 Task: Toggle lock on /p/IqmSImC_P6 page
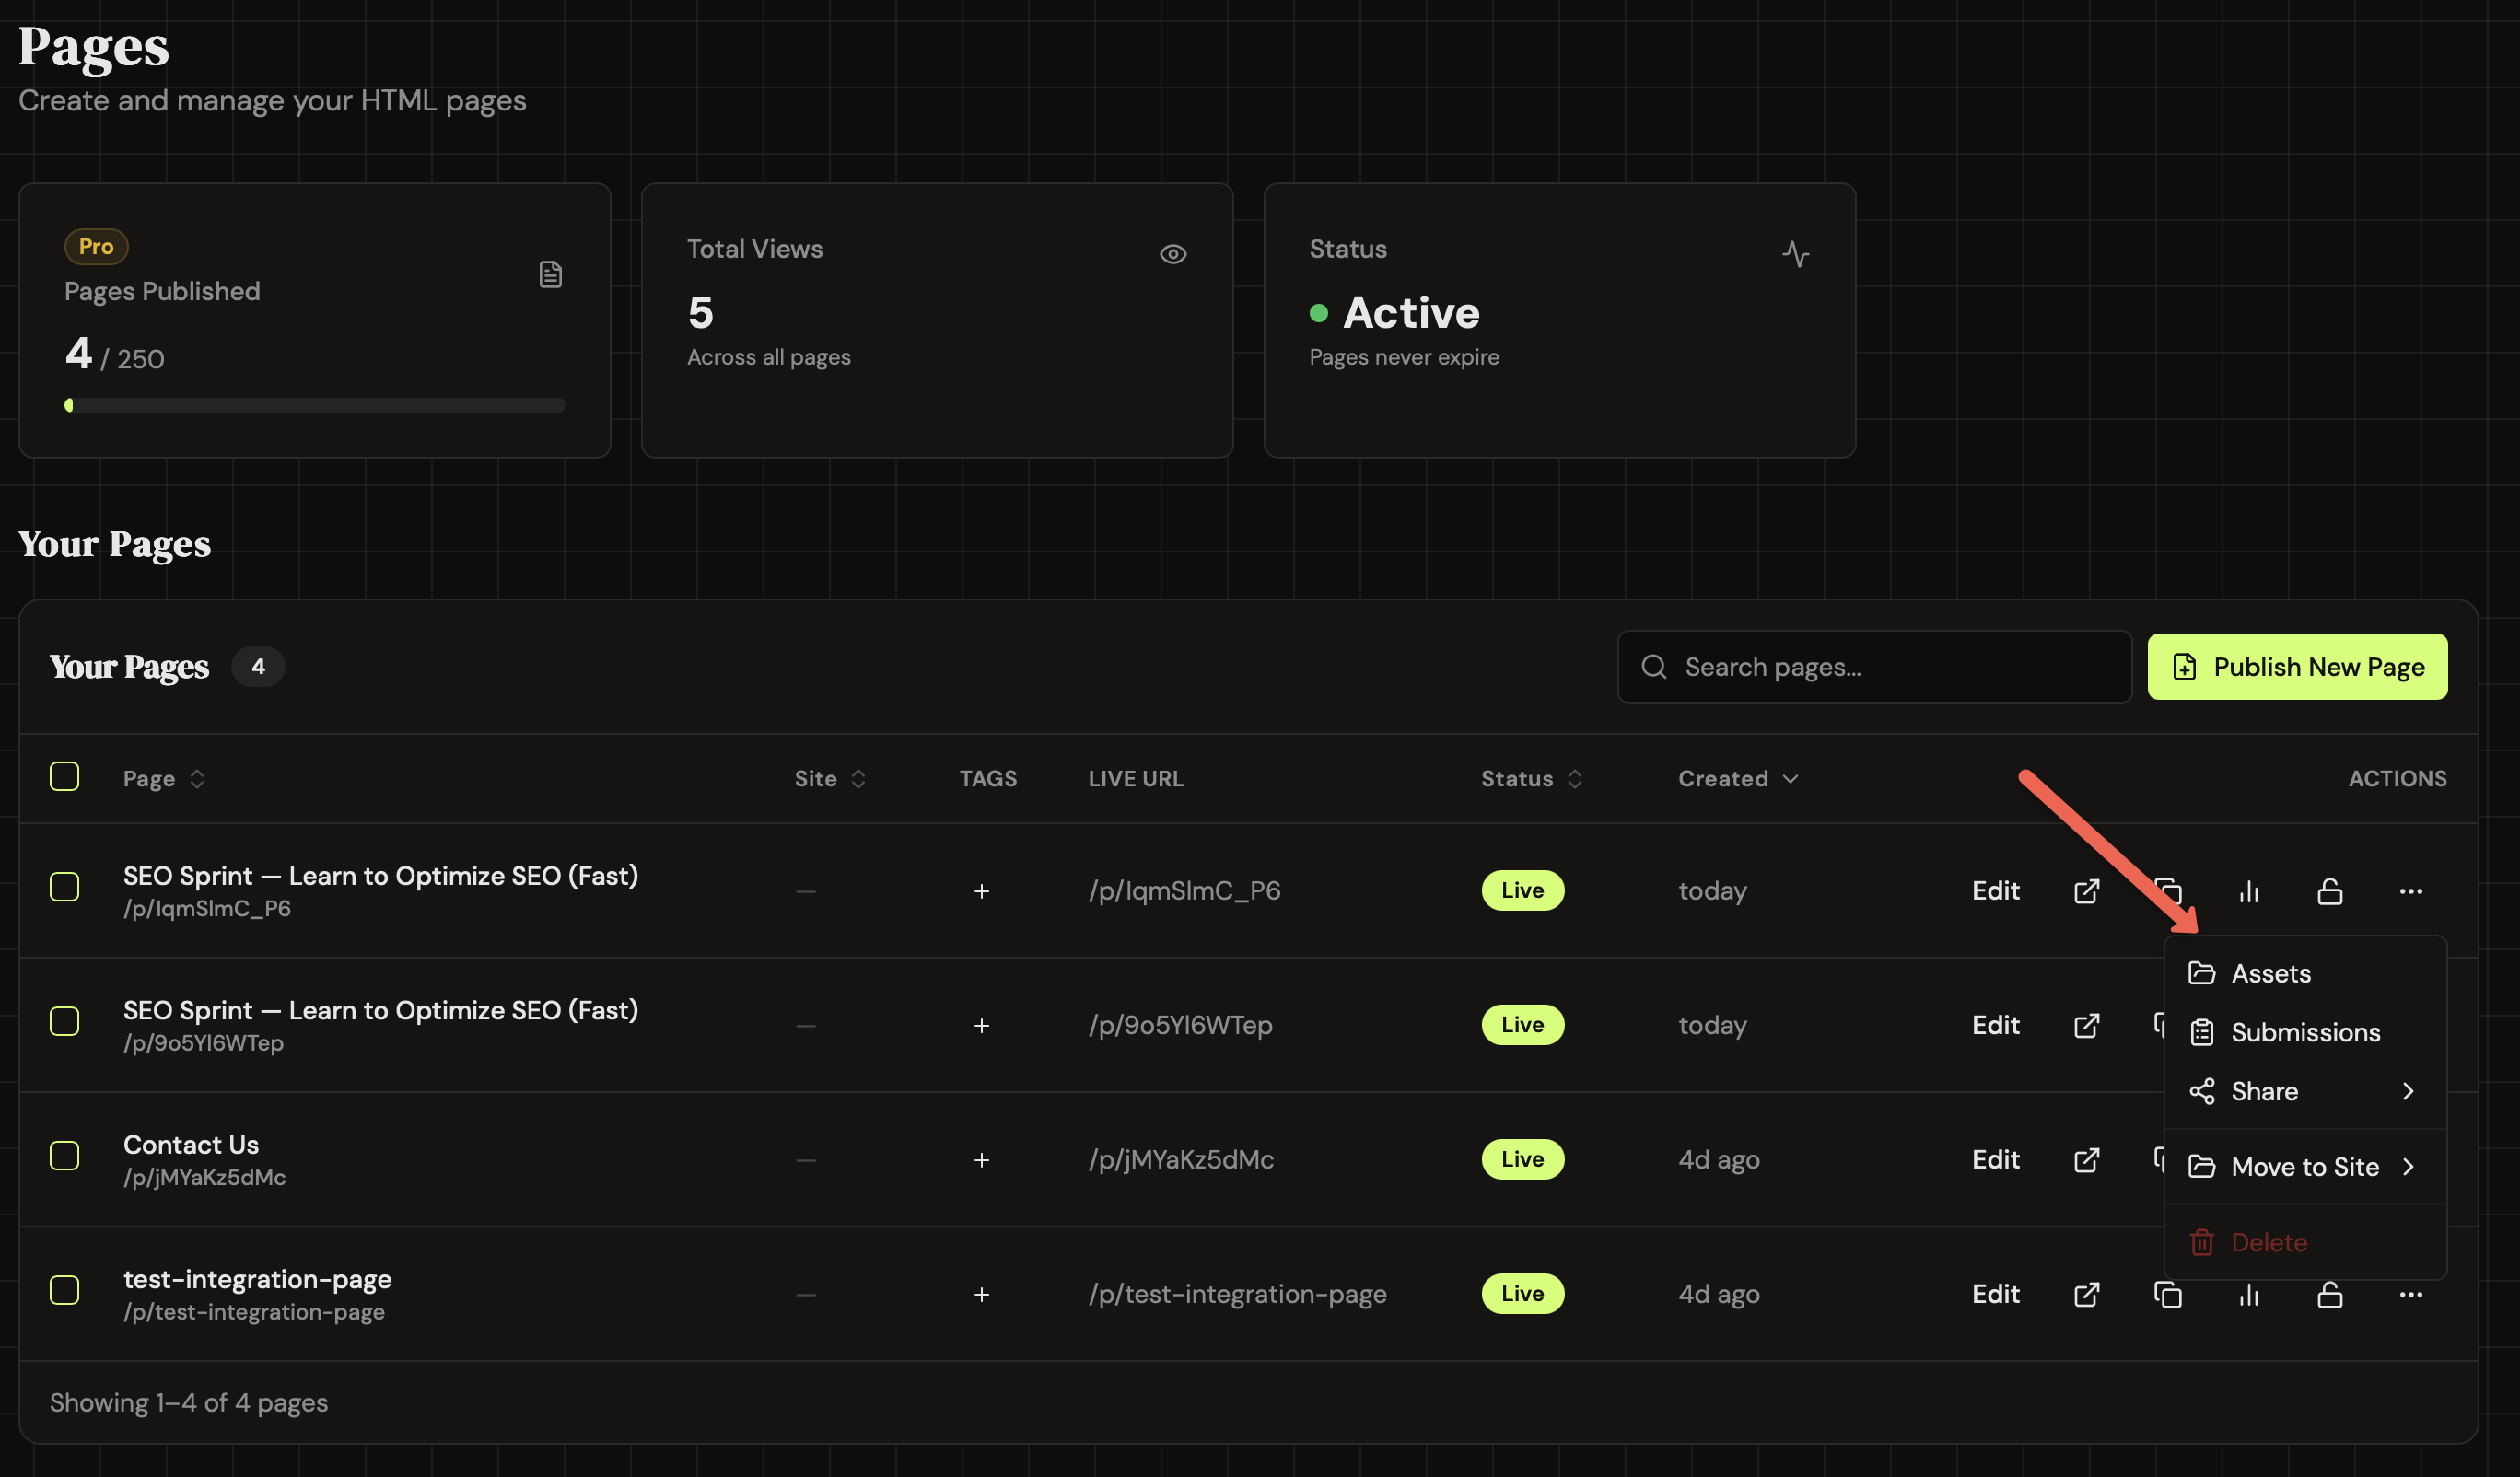point(2330,890)
